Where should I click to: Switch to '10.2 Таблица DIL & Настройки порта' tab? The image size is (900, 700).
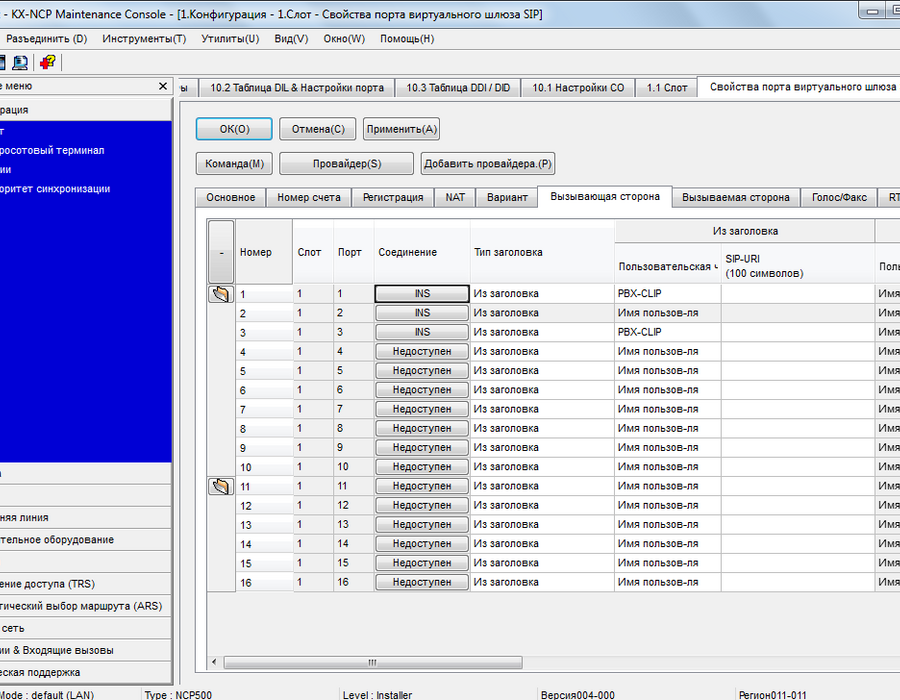coord(297,88)
